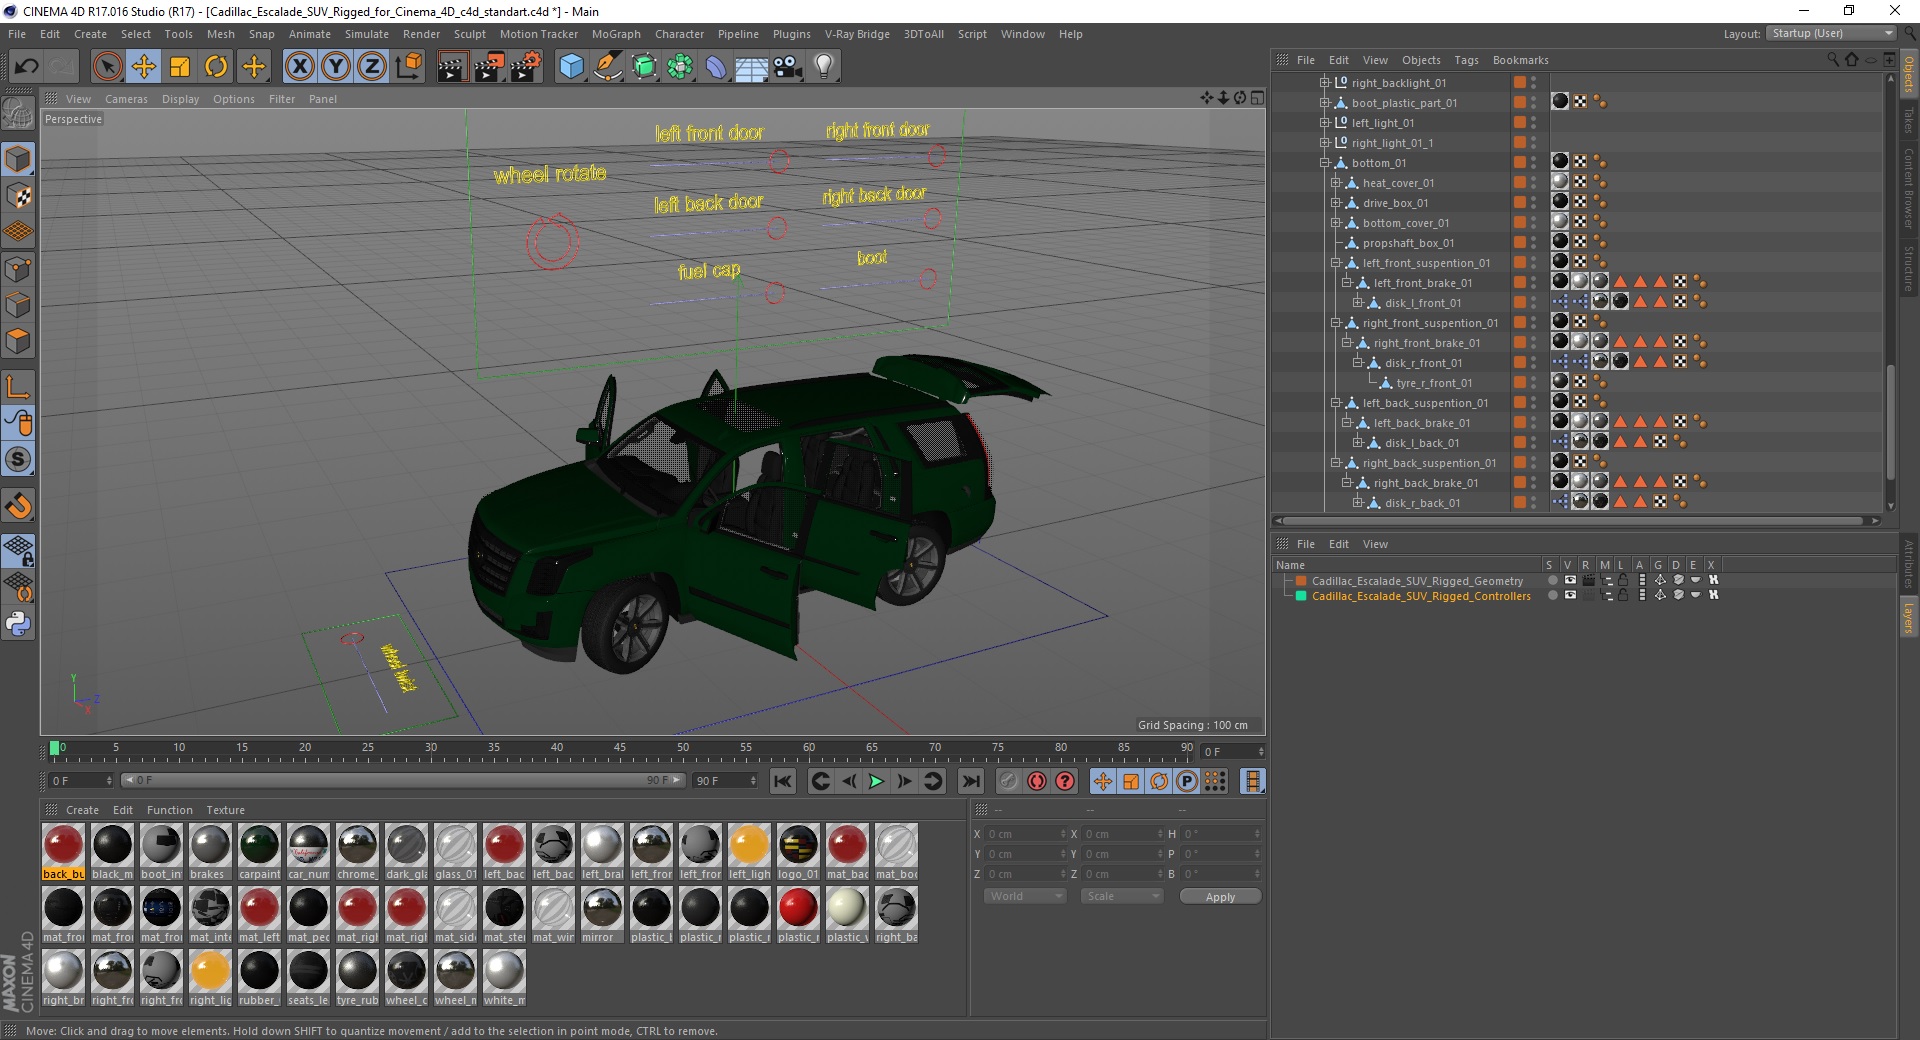The width and height of the screenshot is (1920, 1040).
Task: Open Object Manager Tags menu
Action: [x=1466, y=60]
